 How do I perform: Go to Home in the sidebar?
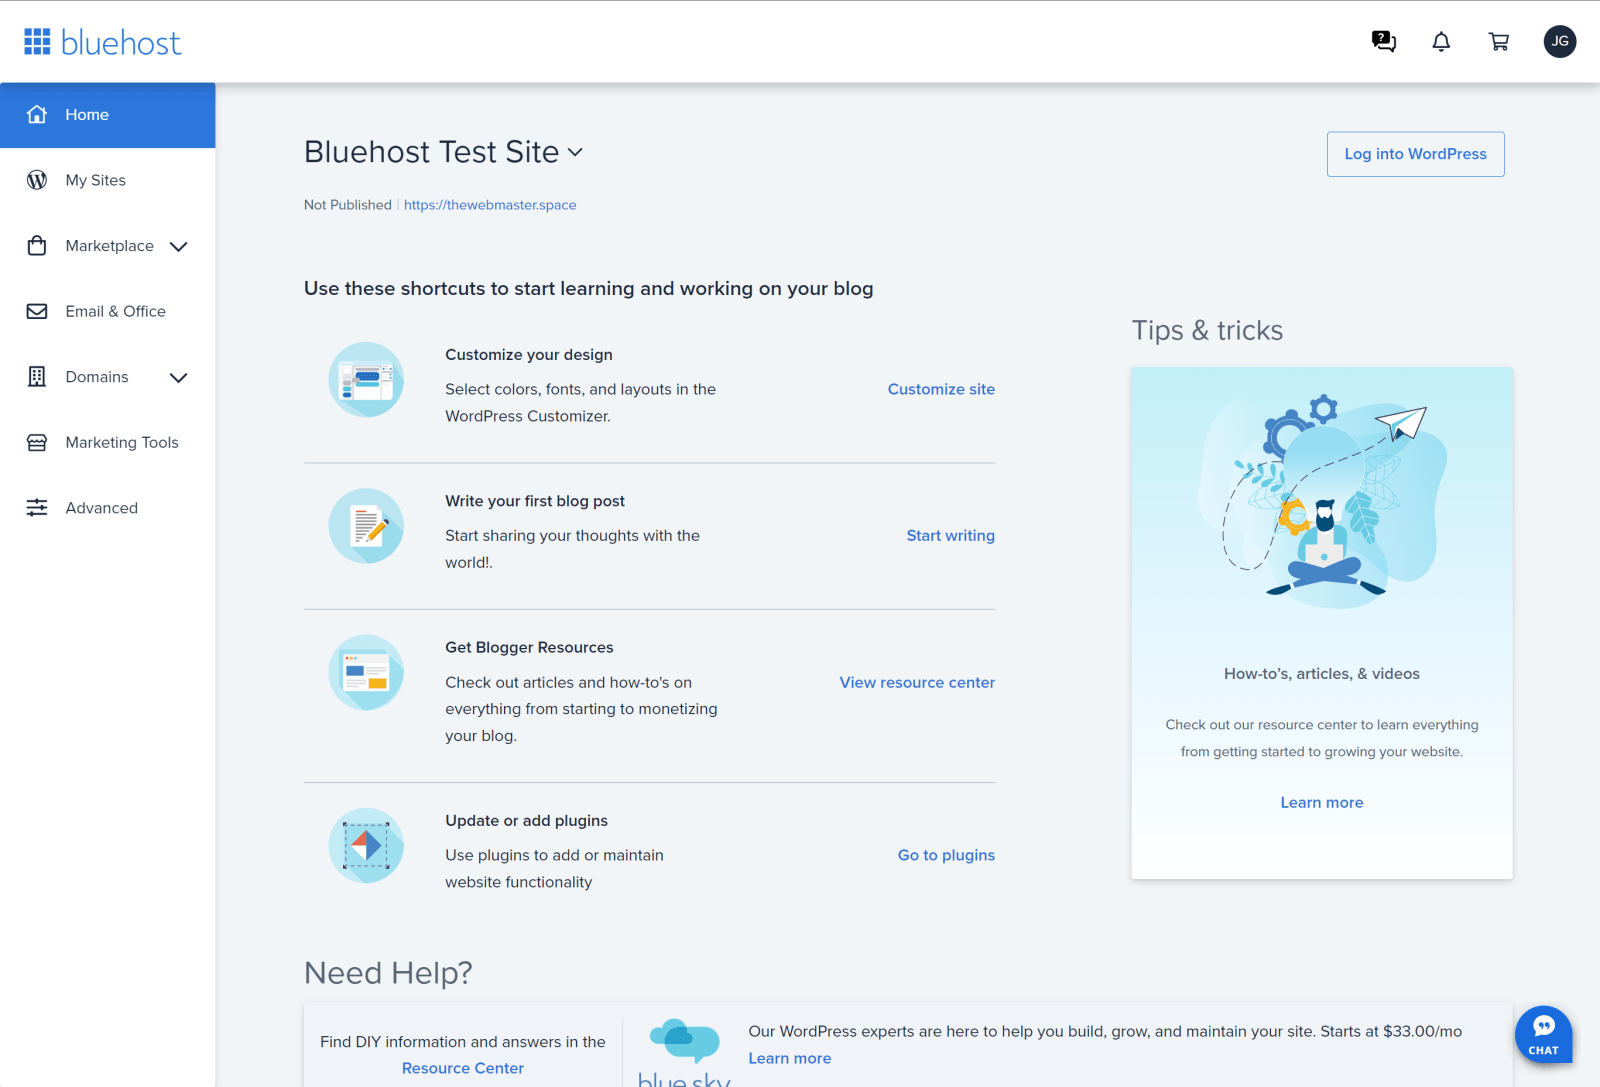[108, 115]
